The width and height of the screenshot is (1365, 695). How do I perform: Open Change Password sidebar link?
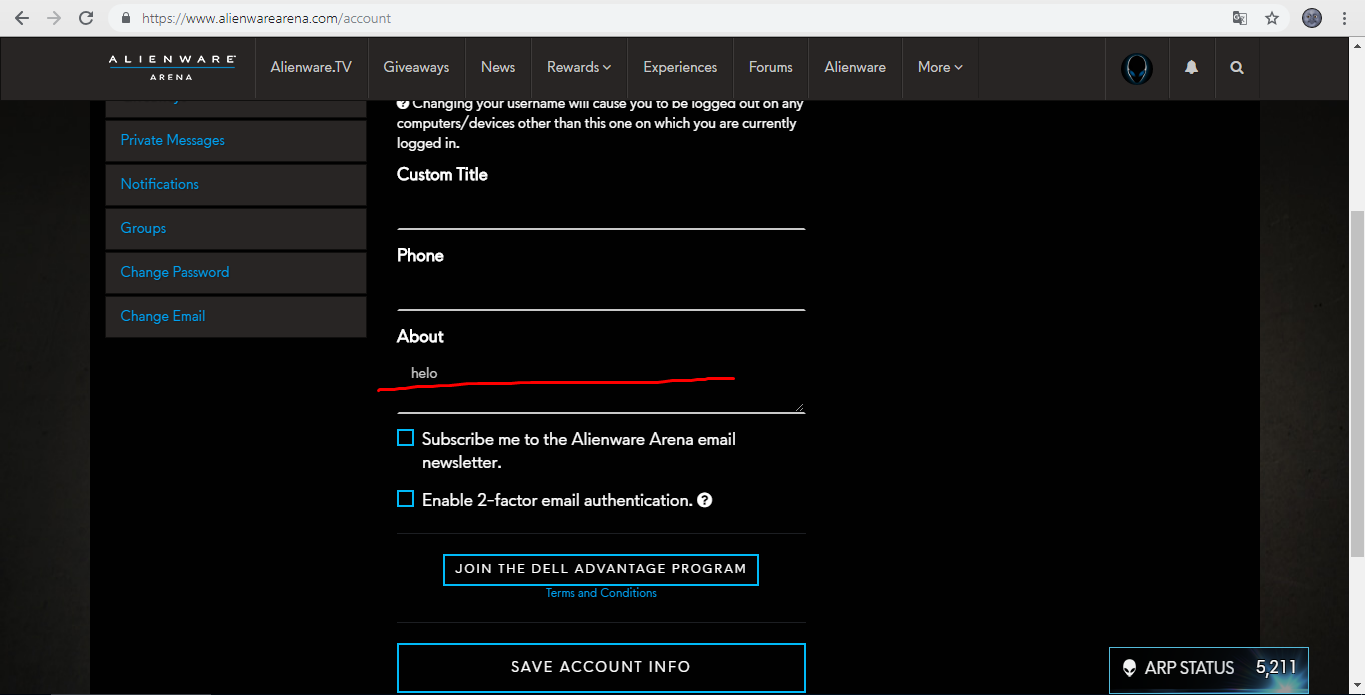click(x=236, y=273)
